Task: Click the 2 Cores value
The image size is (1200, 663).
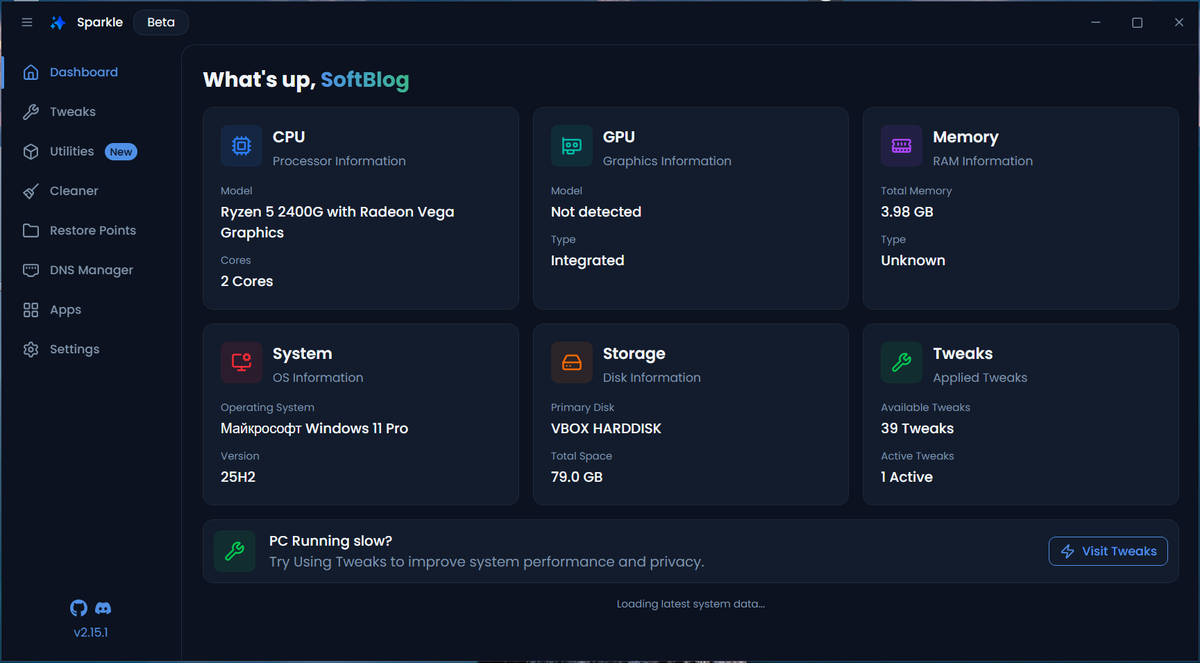Action: 247,281
